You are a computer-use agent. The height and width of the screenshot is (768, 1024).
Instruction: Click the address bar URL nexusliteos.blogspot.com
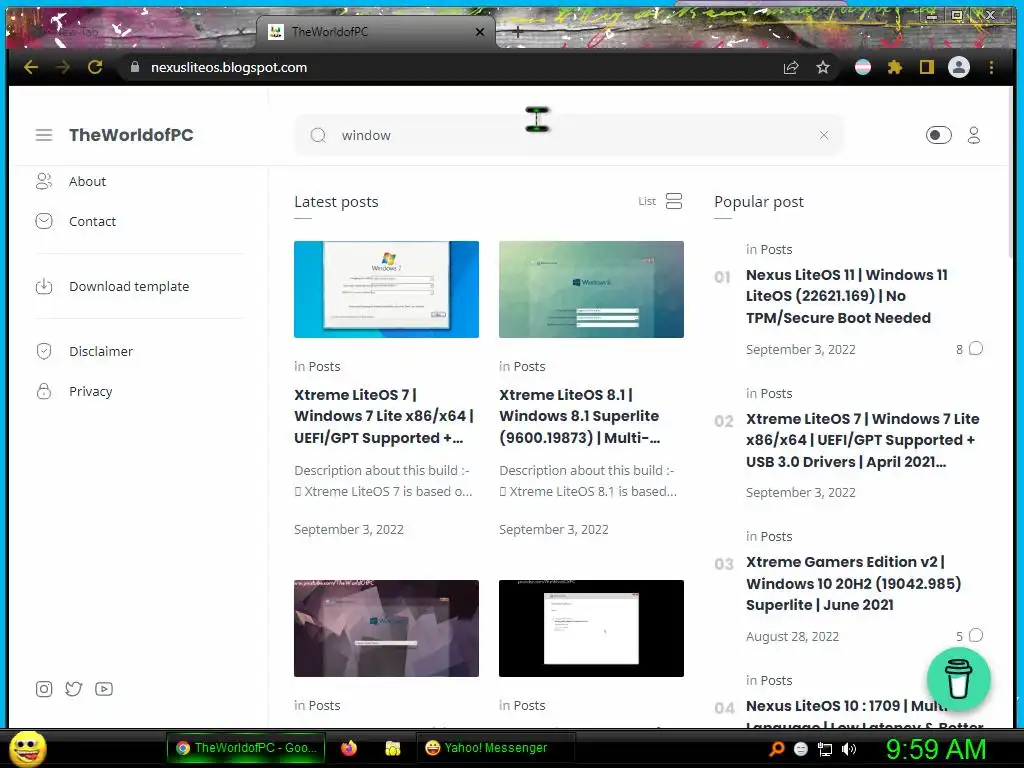[229, 67]
